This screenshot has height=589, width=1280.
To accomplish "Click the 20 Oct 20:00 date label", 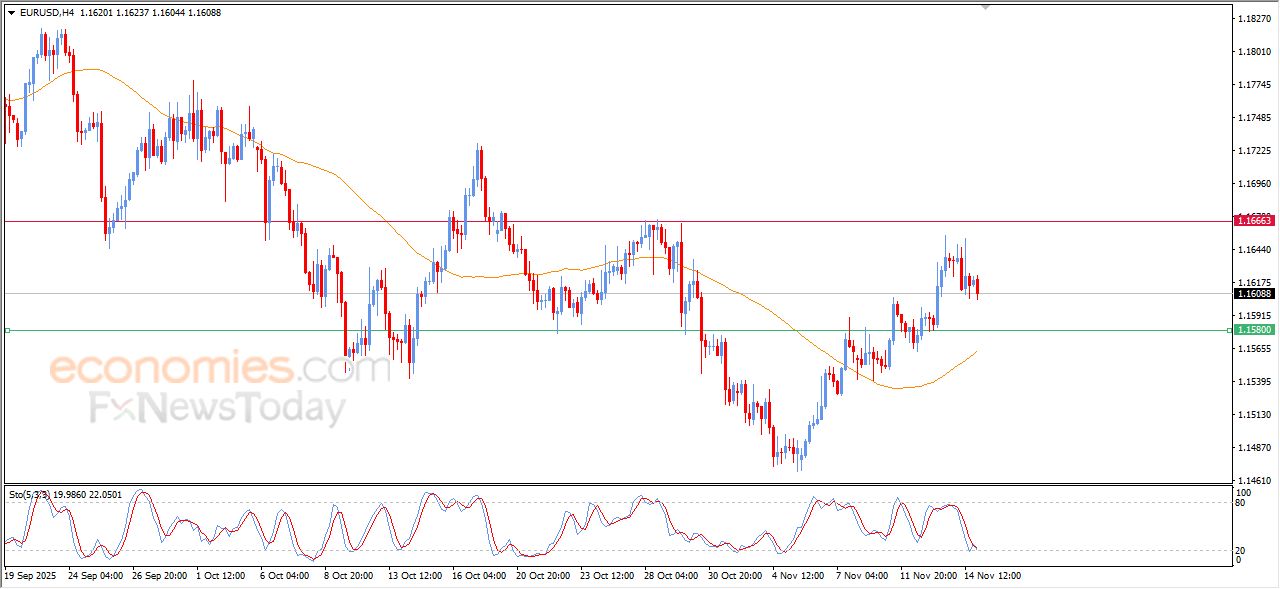I will 544,576.
